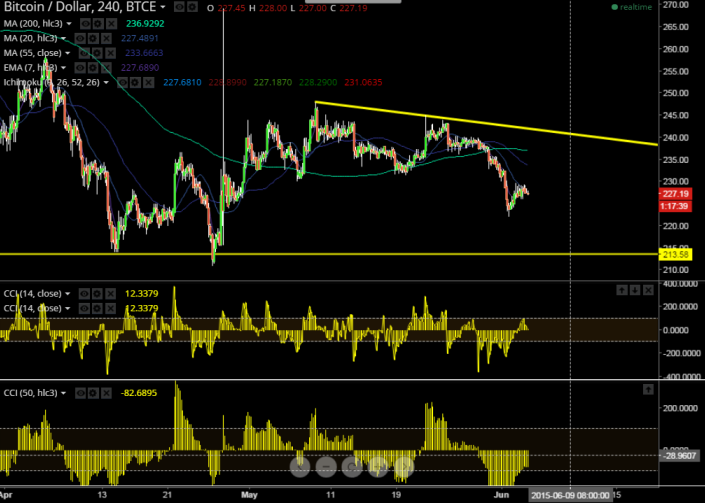Toggle the CCI (50, hlc3) visibility eye
Screen dimensions: 705x503
(x=80, y=393)
